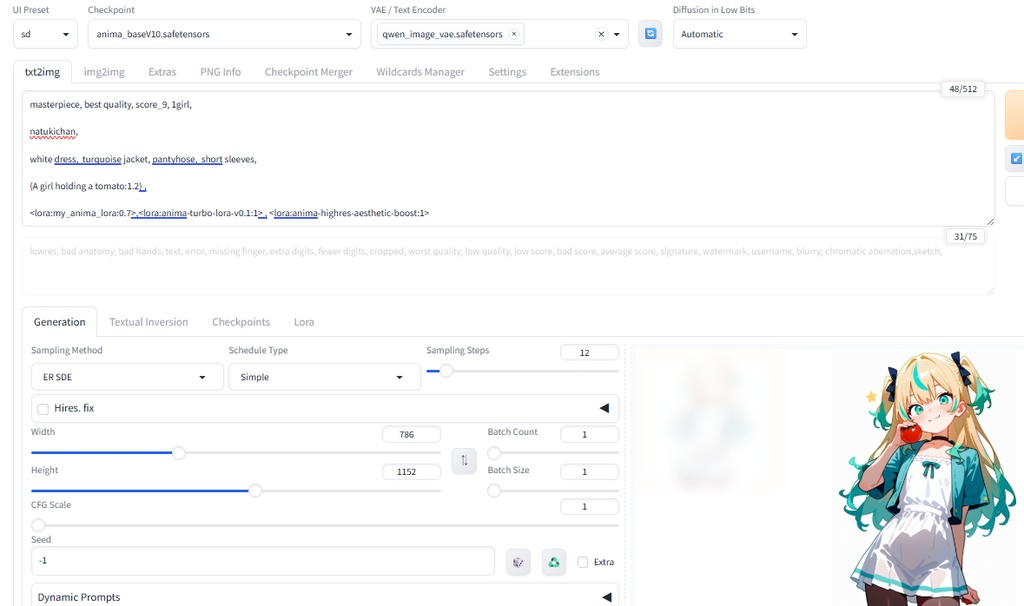
Task: Expand the Hires. fix section arrow
Action: coord(604,408)
